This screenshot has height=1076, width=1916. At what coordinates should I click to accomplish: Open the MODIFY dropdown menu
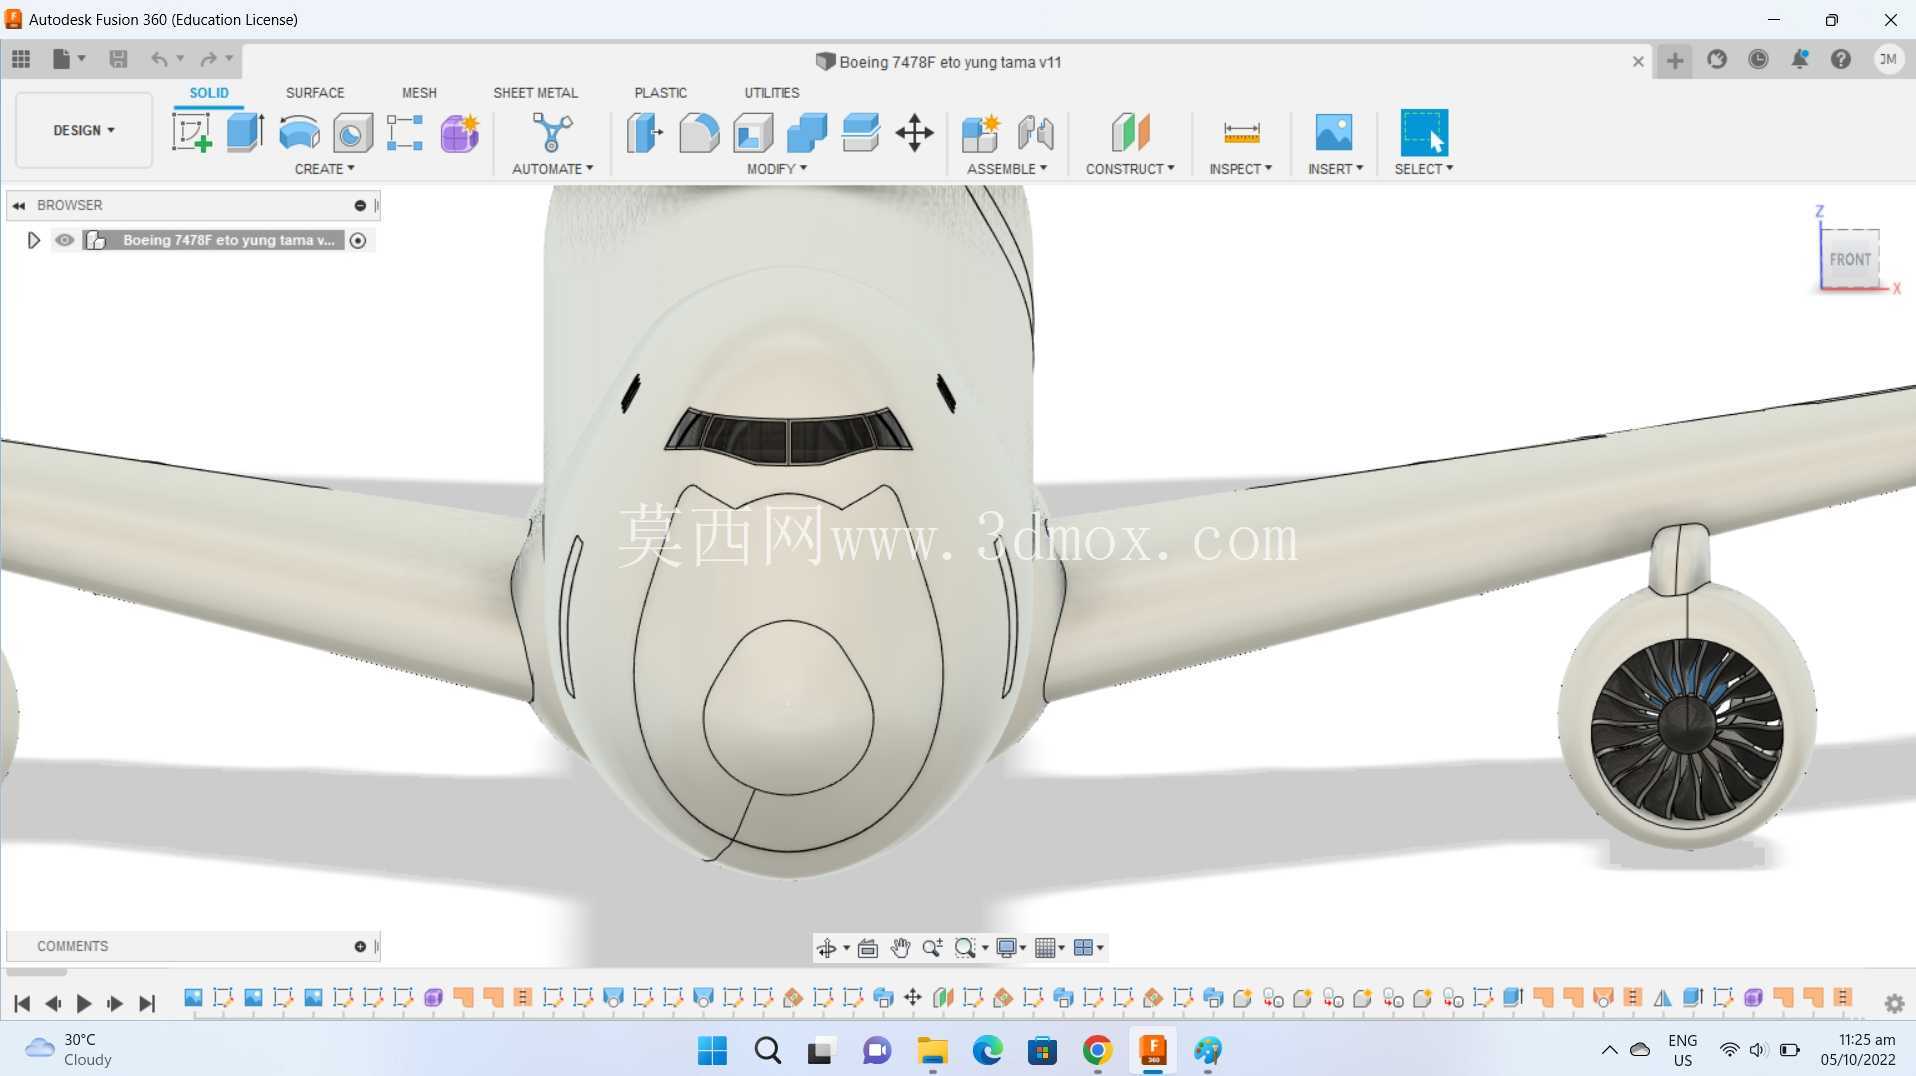click(777, 169)
